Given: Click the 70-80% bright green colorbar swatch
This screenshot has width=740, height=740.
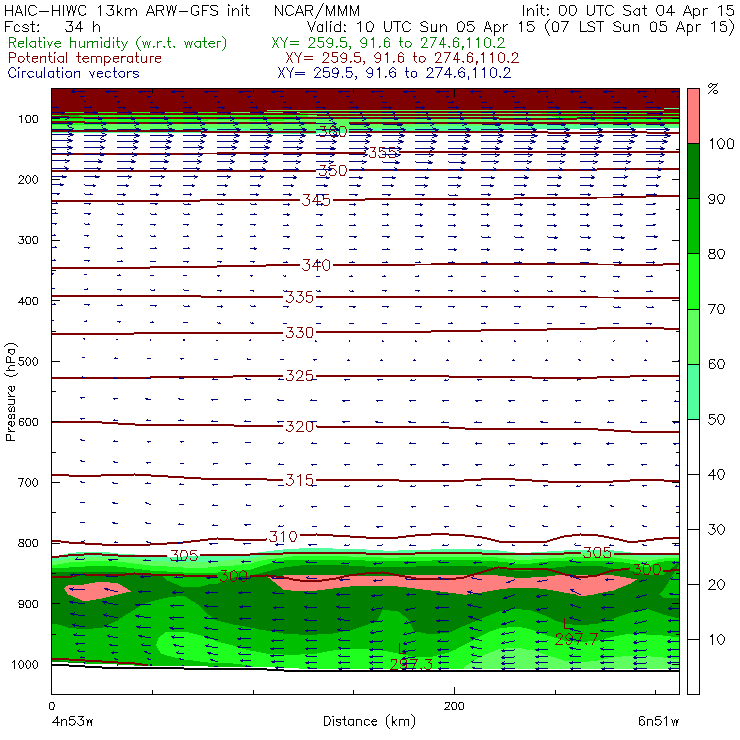Looking at the screenshot, I should 693,281.
